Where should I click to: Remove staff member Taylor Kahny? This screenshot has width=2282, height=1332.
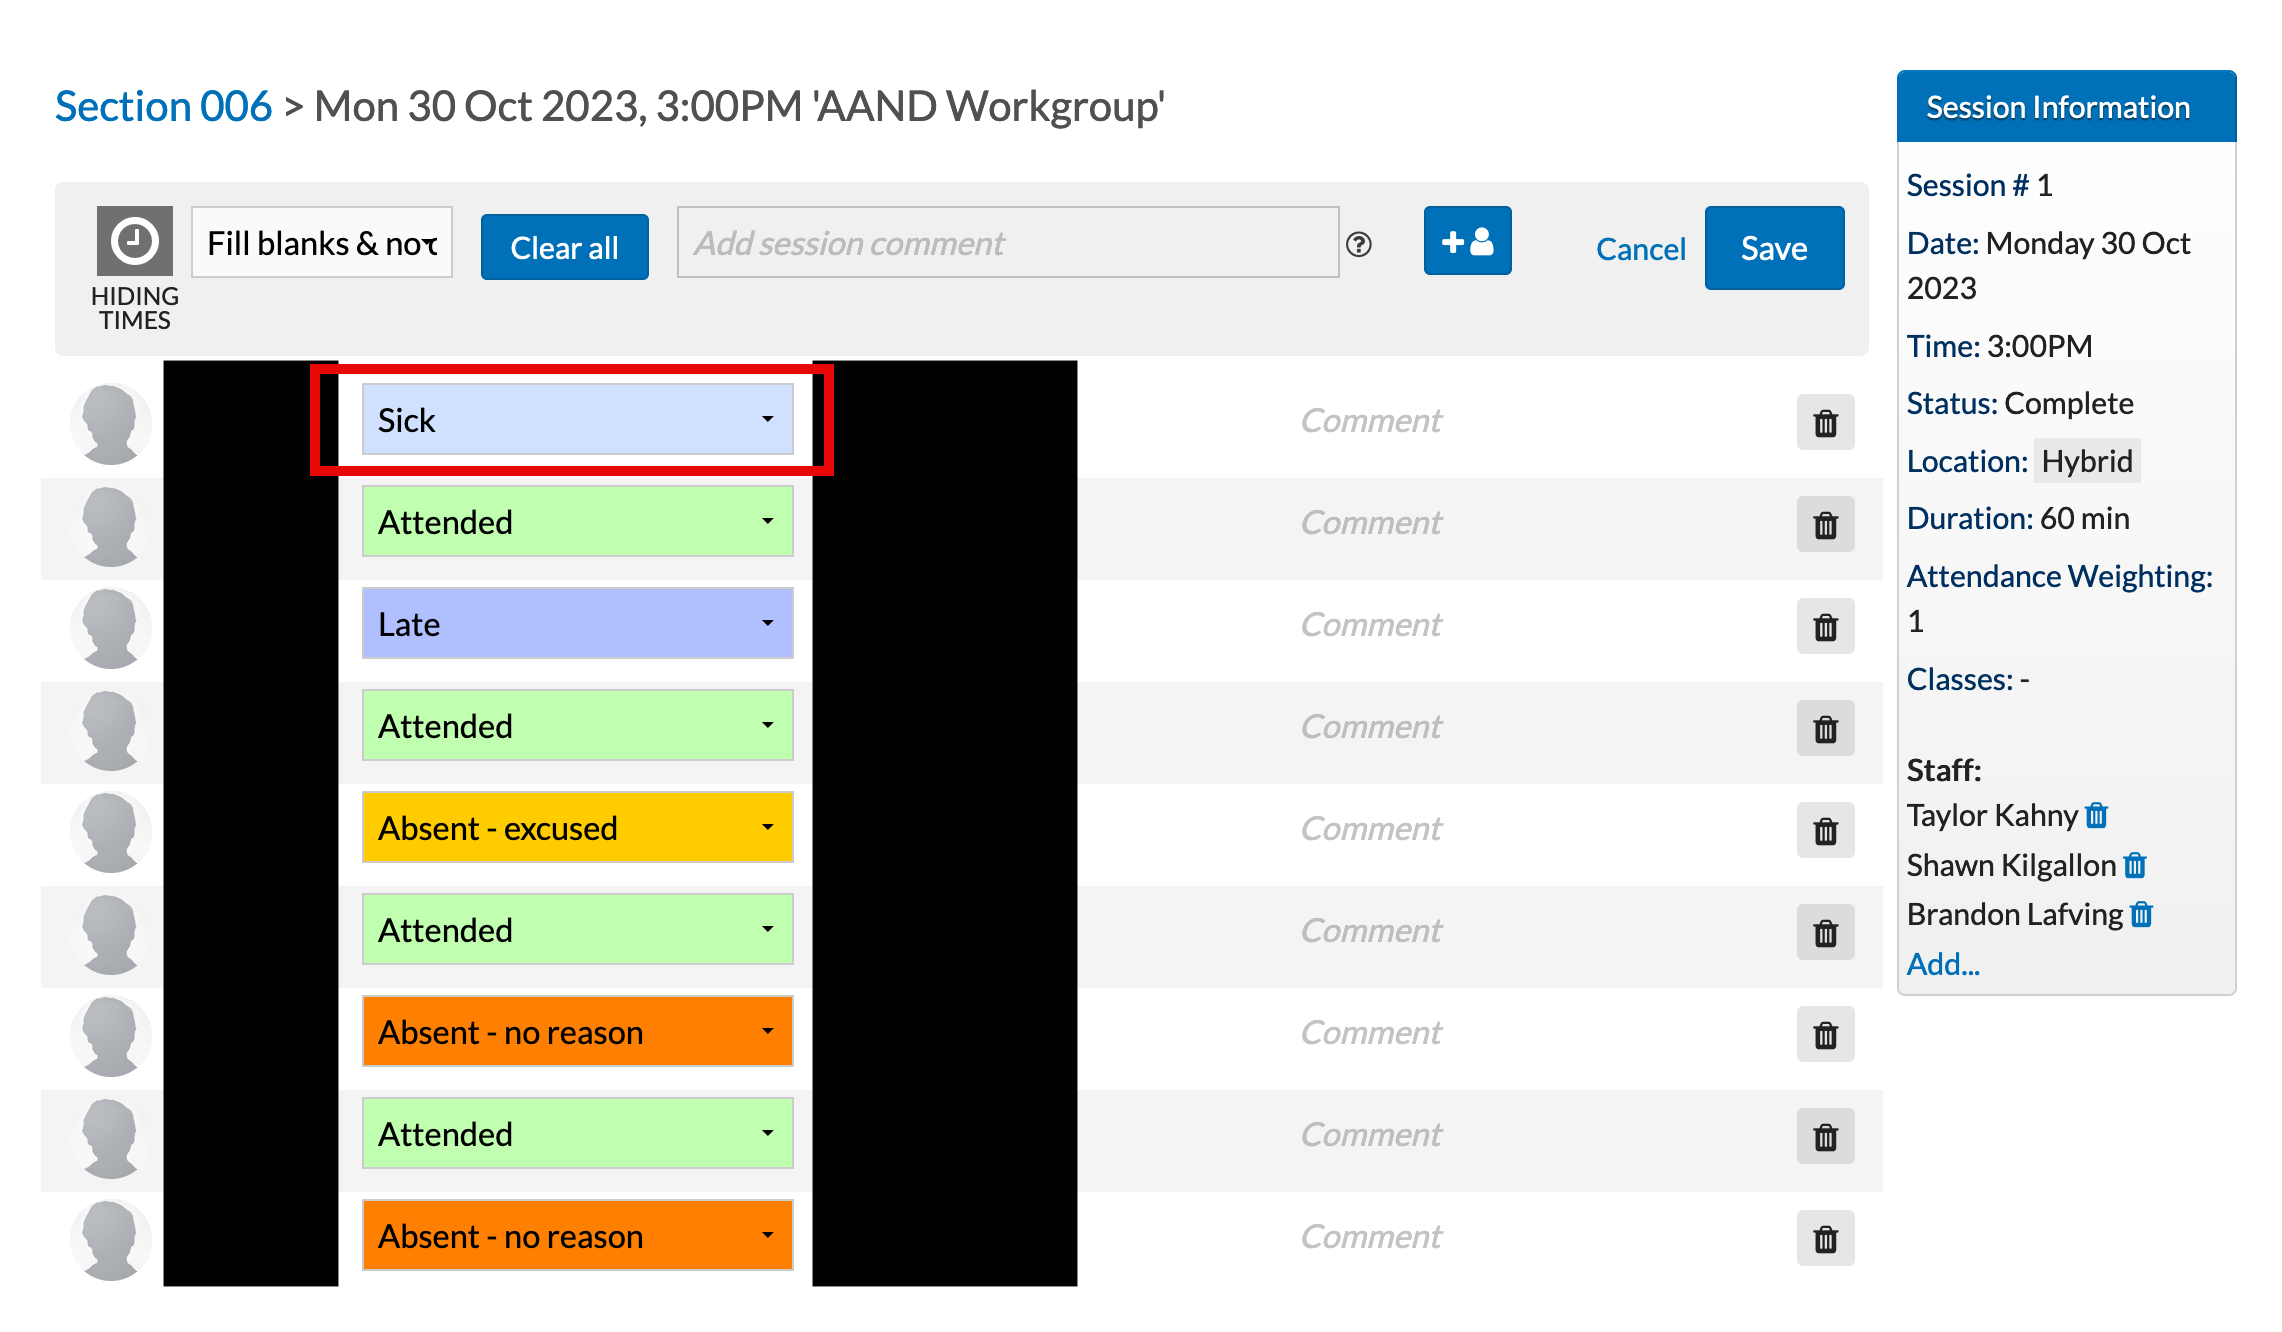point(2097,816)
